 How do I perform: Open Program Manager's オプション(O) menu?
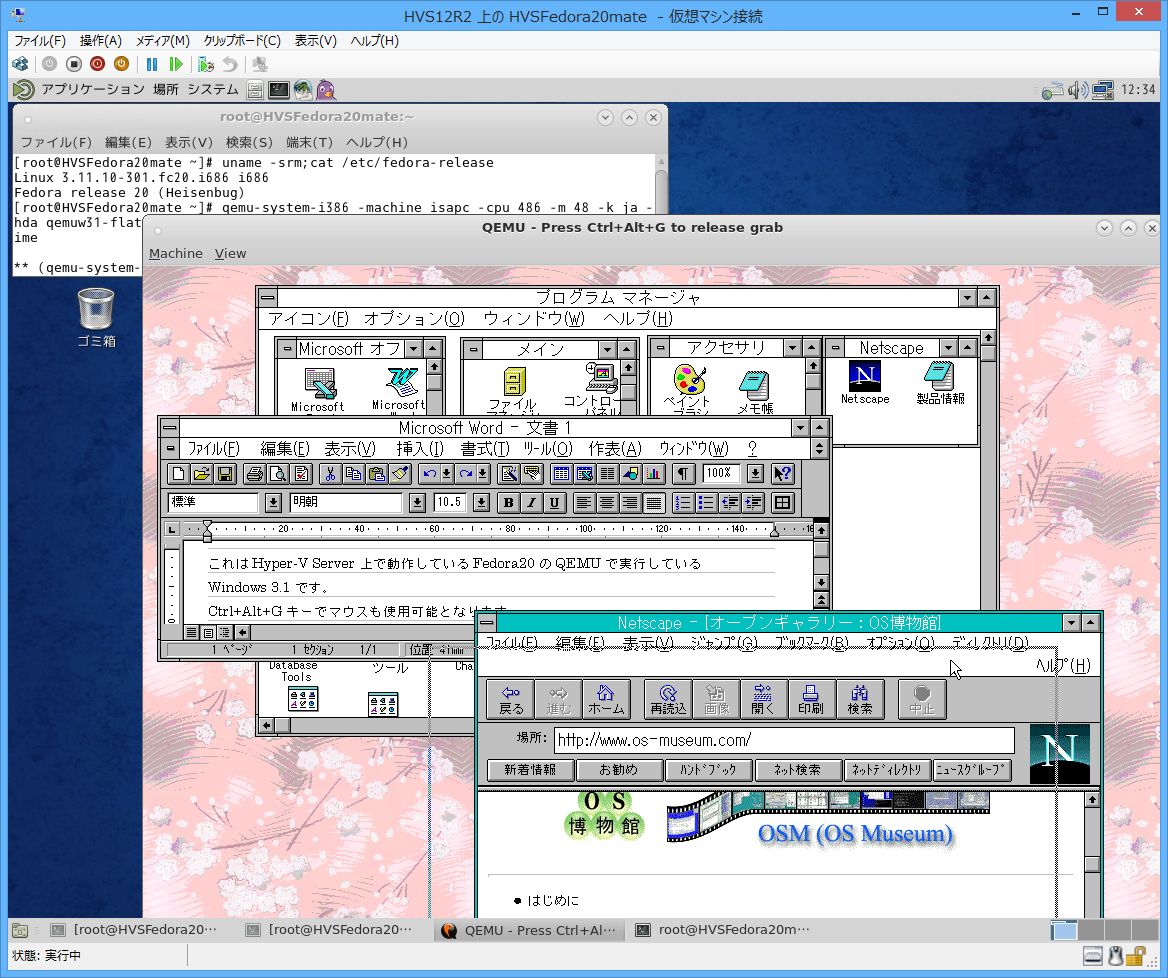point(414,319)
